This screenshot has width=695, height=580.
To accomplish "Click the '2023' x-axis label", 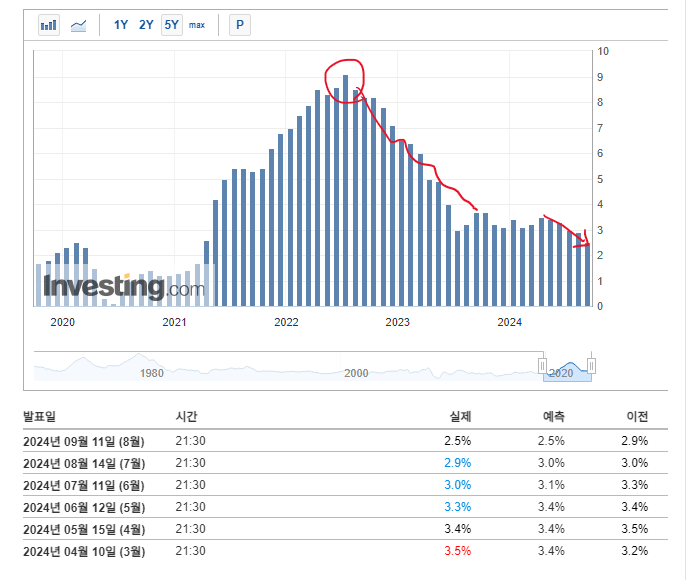I will click(397, 322).
